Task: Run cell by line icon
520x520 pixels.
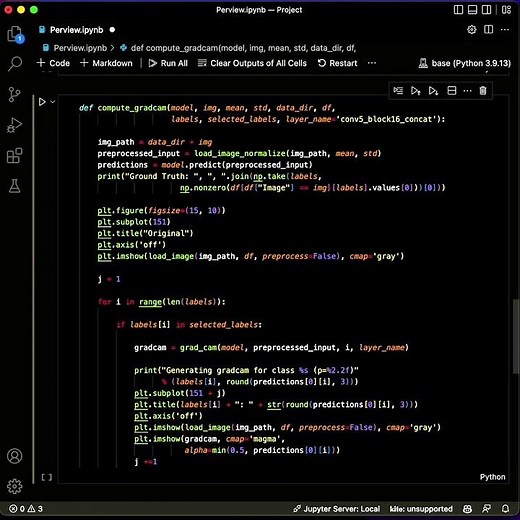Action: click(x=398, y=91)
